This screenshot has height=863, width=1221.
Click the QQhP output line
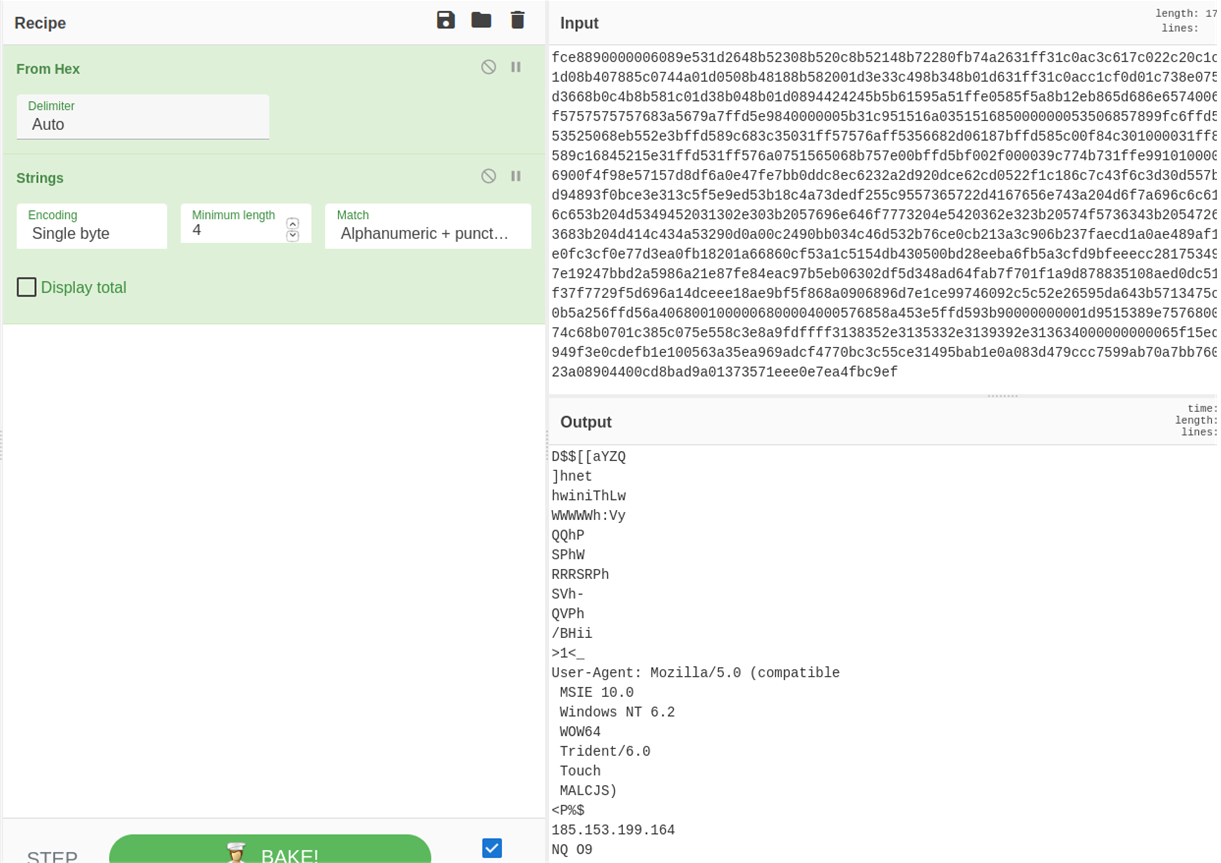pyautogui.click(x=568, y=536)
